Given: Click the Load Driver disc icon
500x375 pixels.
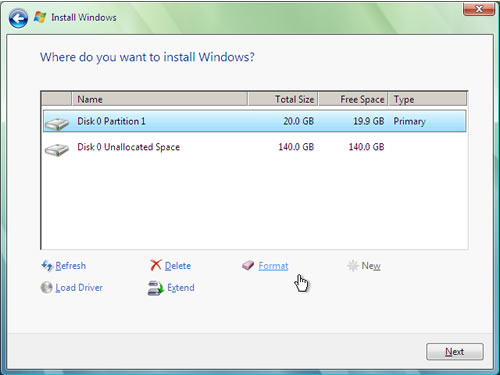Looking at the screenshot, I should click(x=46, y=287).
